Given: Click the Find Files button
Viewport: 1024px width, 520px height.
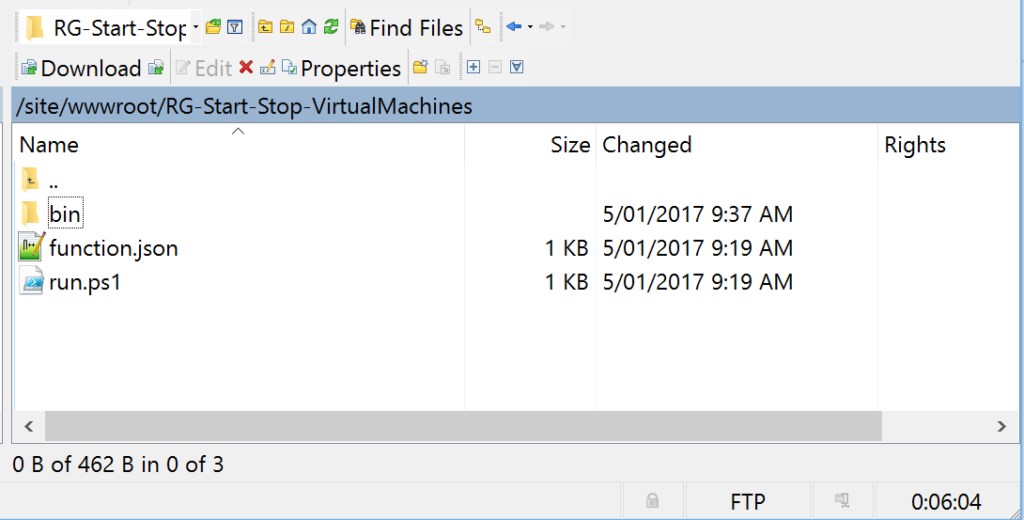Looking at the screenshot, I should [x=405, y=28].
